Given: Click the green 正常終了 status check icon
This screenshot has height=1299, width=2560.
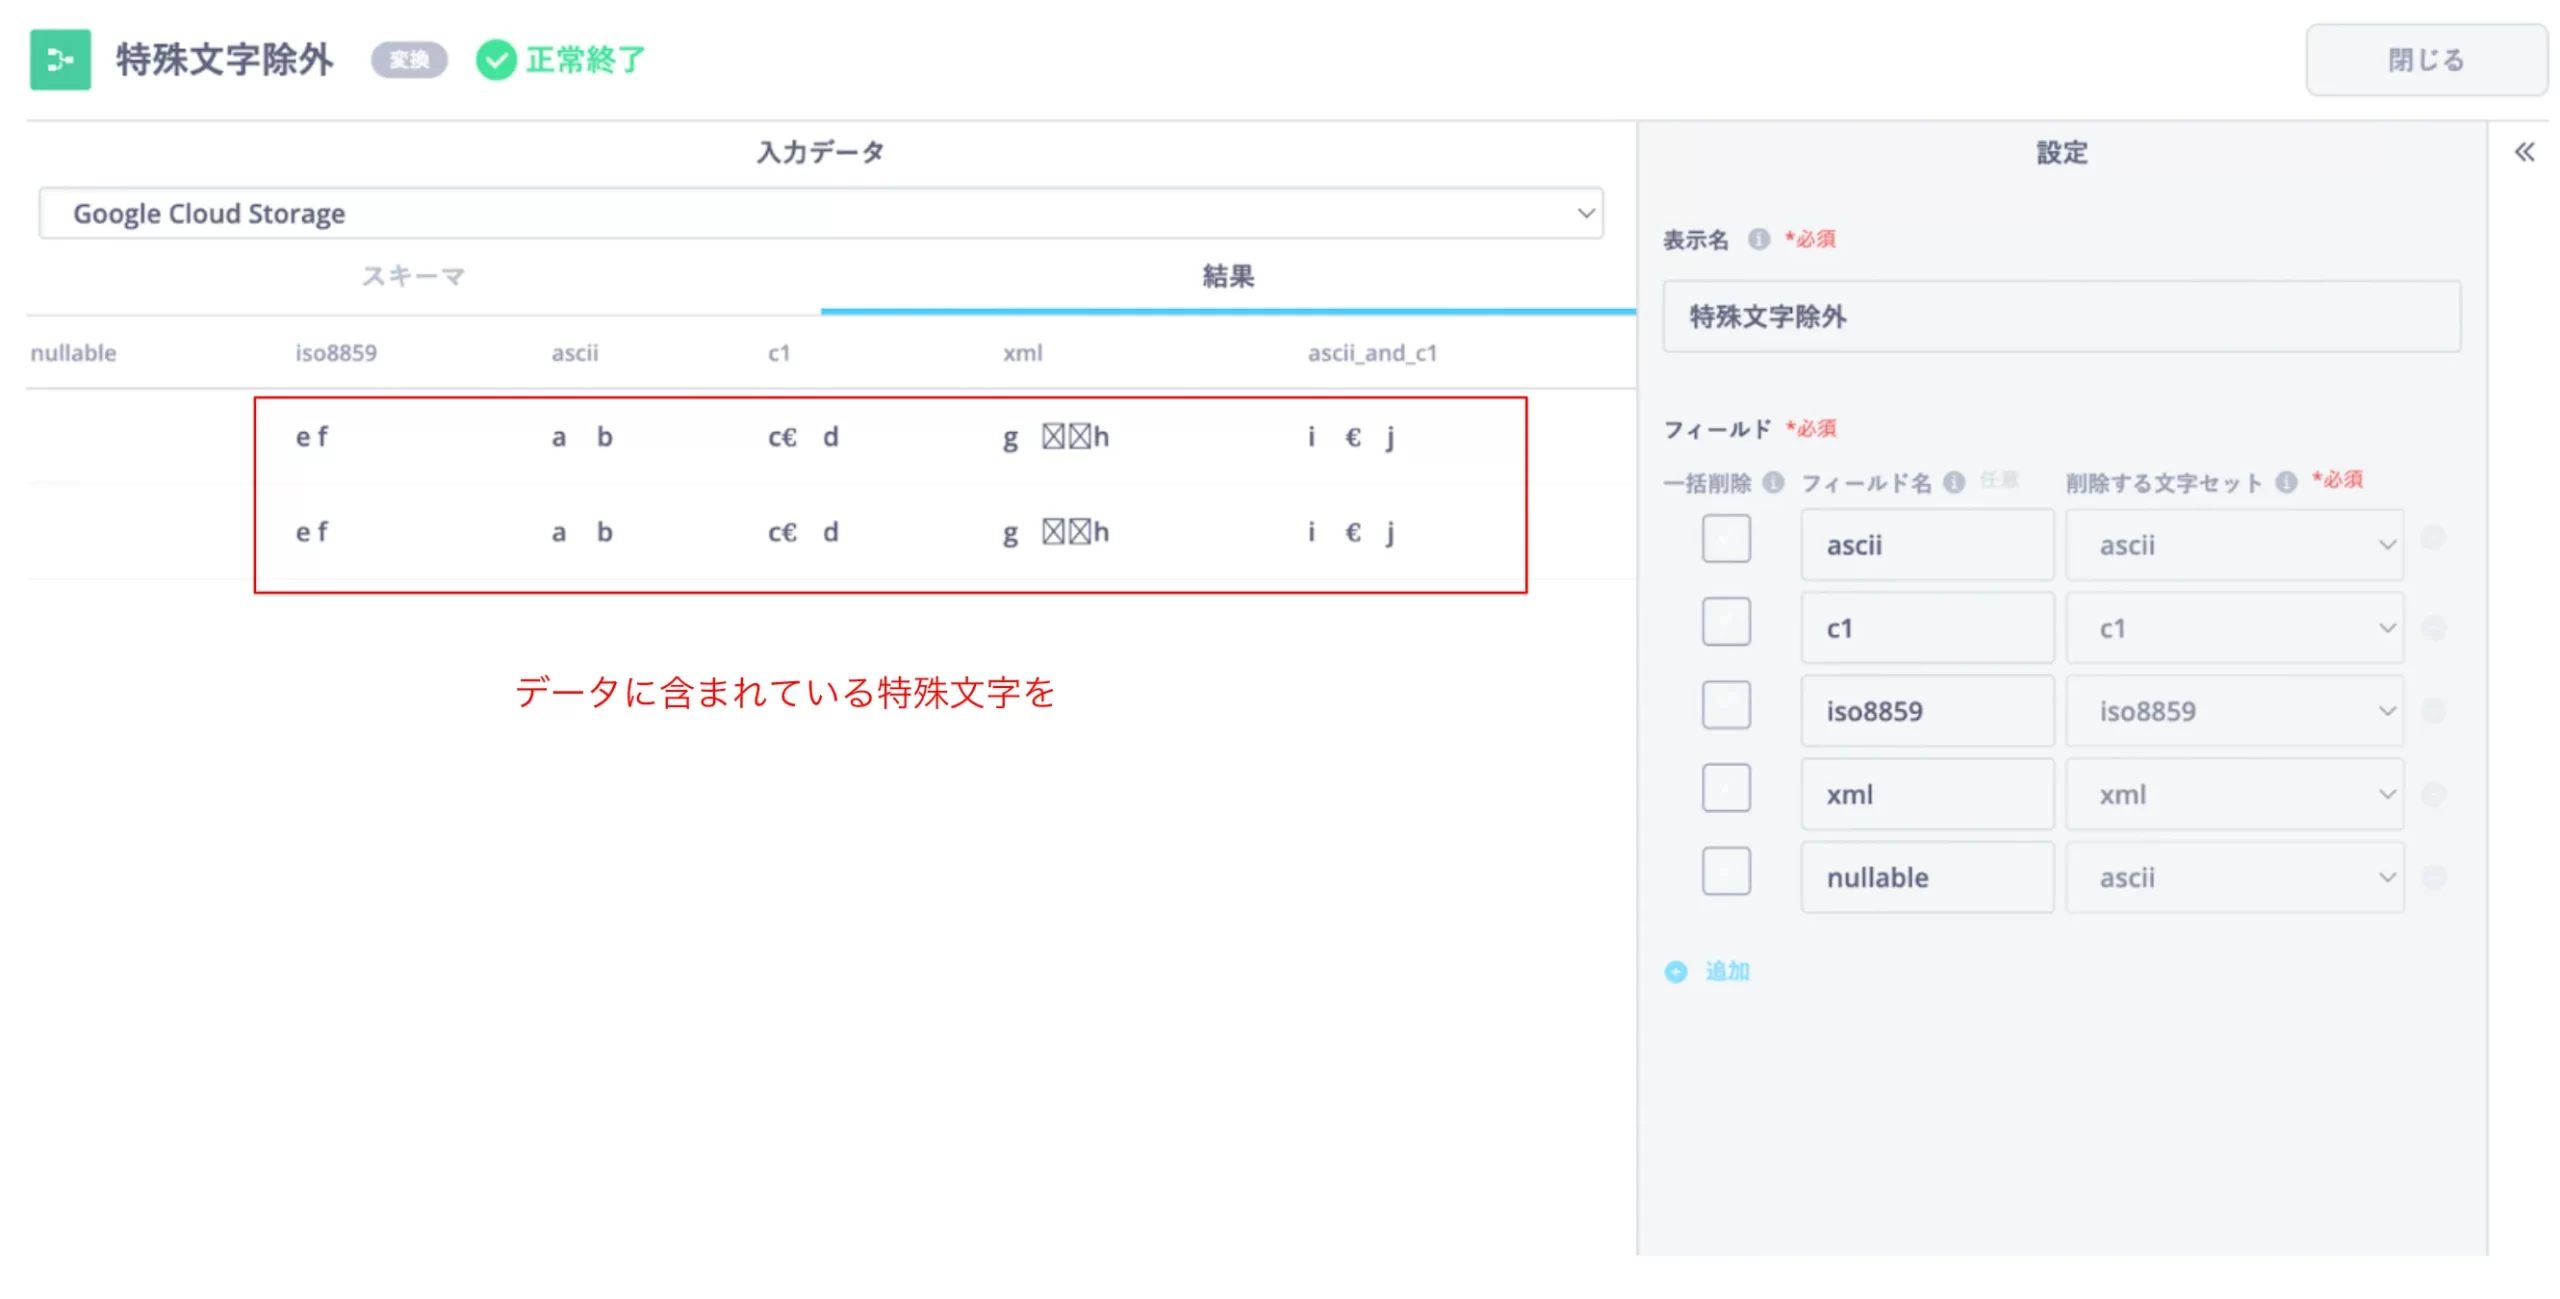Looking at the screenshot, I should pyautogui.click(x=495, y=60).
